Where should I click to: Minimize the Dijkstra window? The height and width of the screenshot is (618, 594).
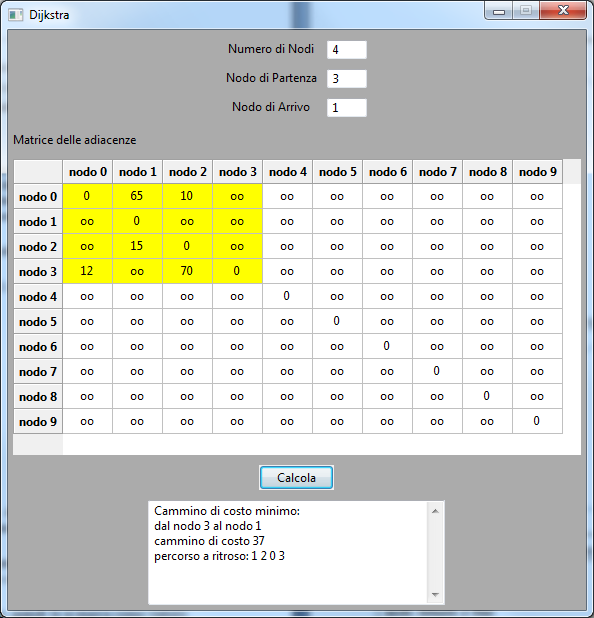(499, 11)
